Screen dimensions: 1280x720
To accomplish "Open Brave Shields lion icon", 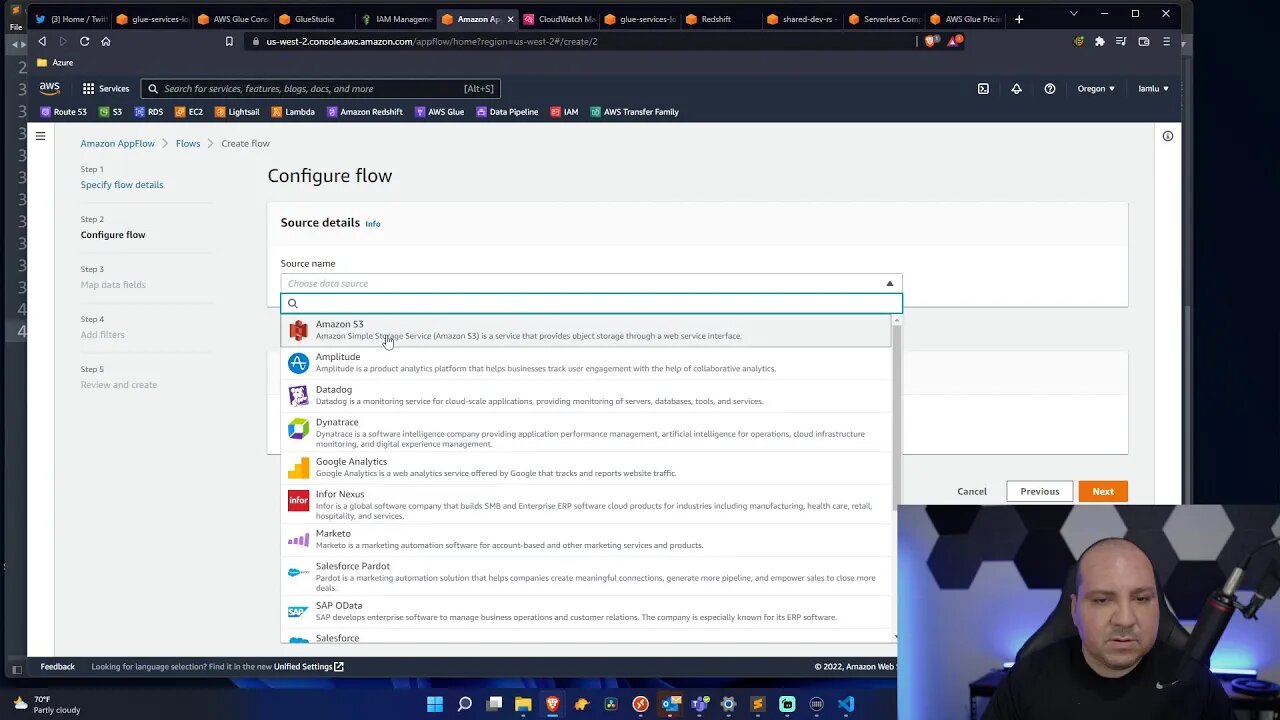I will tap(932, 41).
